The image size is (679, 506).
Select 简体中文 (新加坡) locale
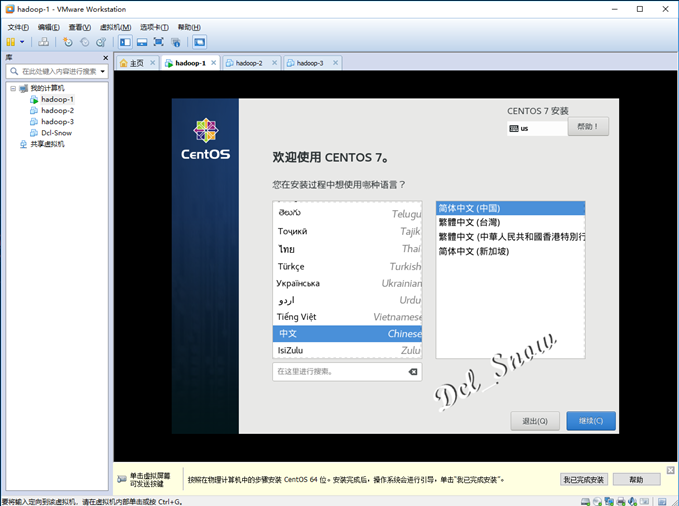tap(511, 251)
